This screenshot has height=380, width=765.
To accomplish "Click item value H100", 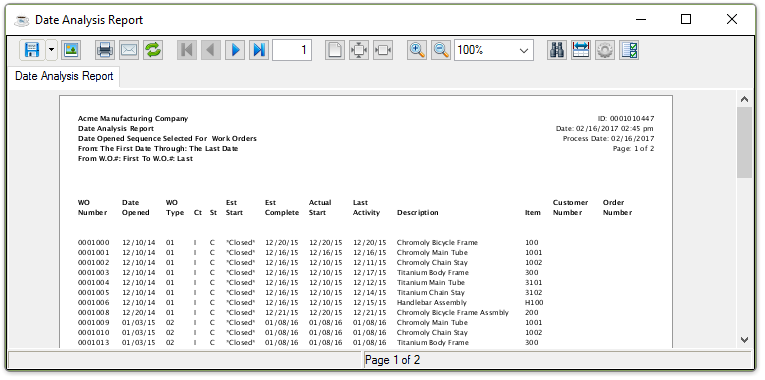I will click(534, 302).
